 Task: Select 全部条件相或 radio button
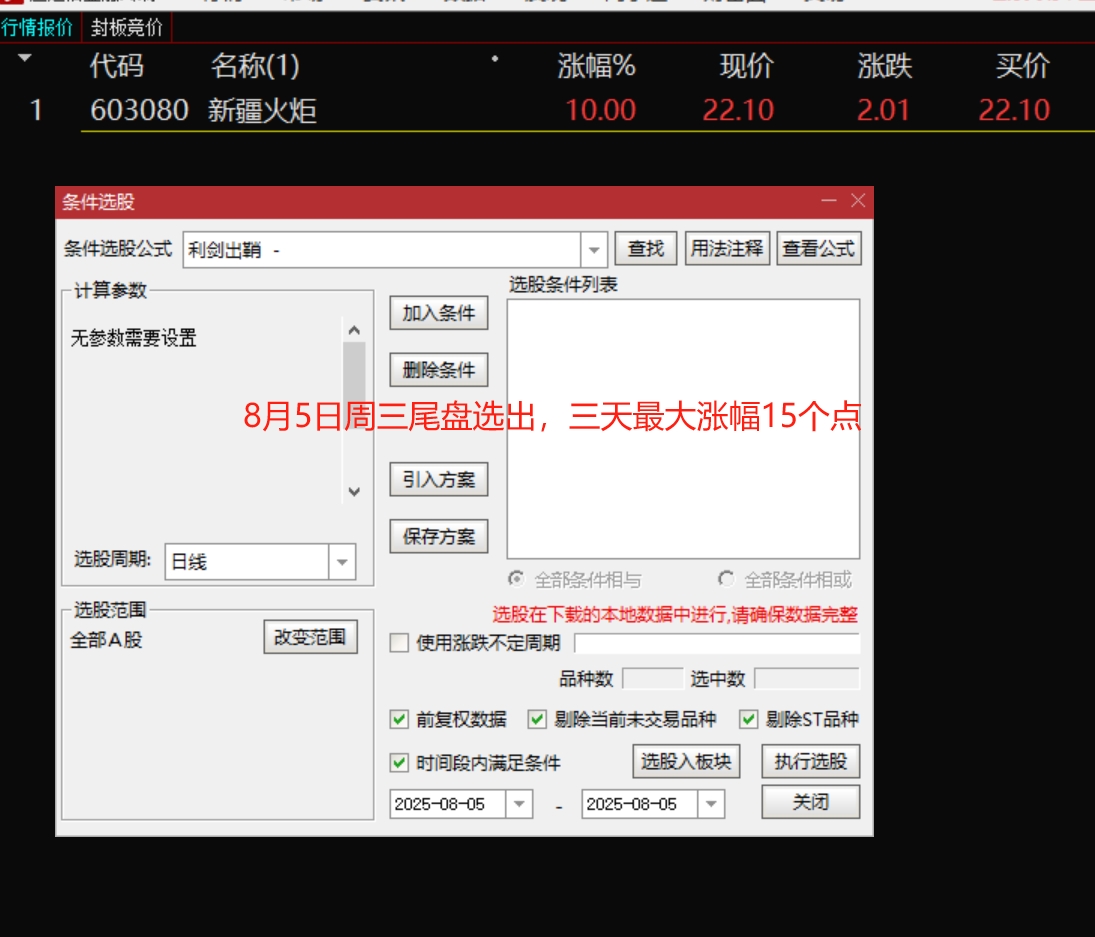click(726, 579)
